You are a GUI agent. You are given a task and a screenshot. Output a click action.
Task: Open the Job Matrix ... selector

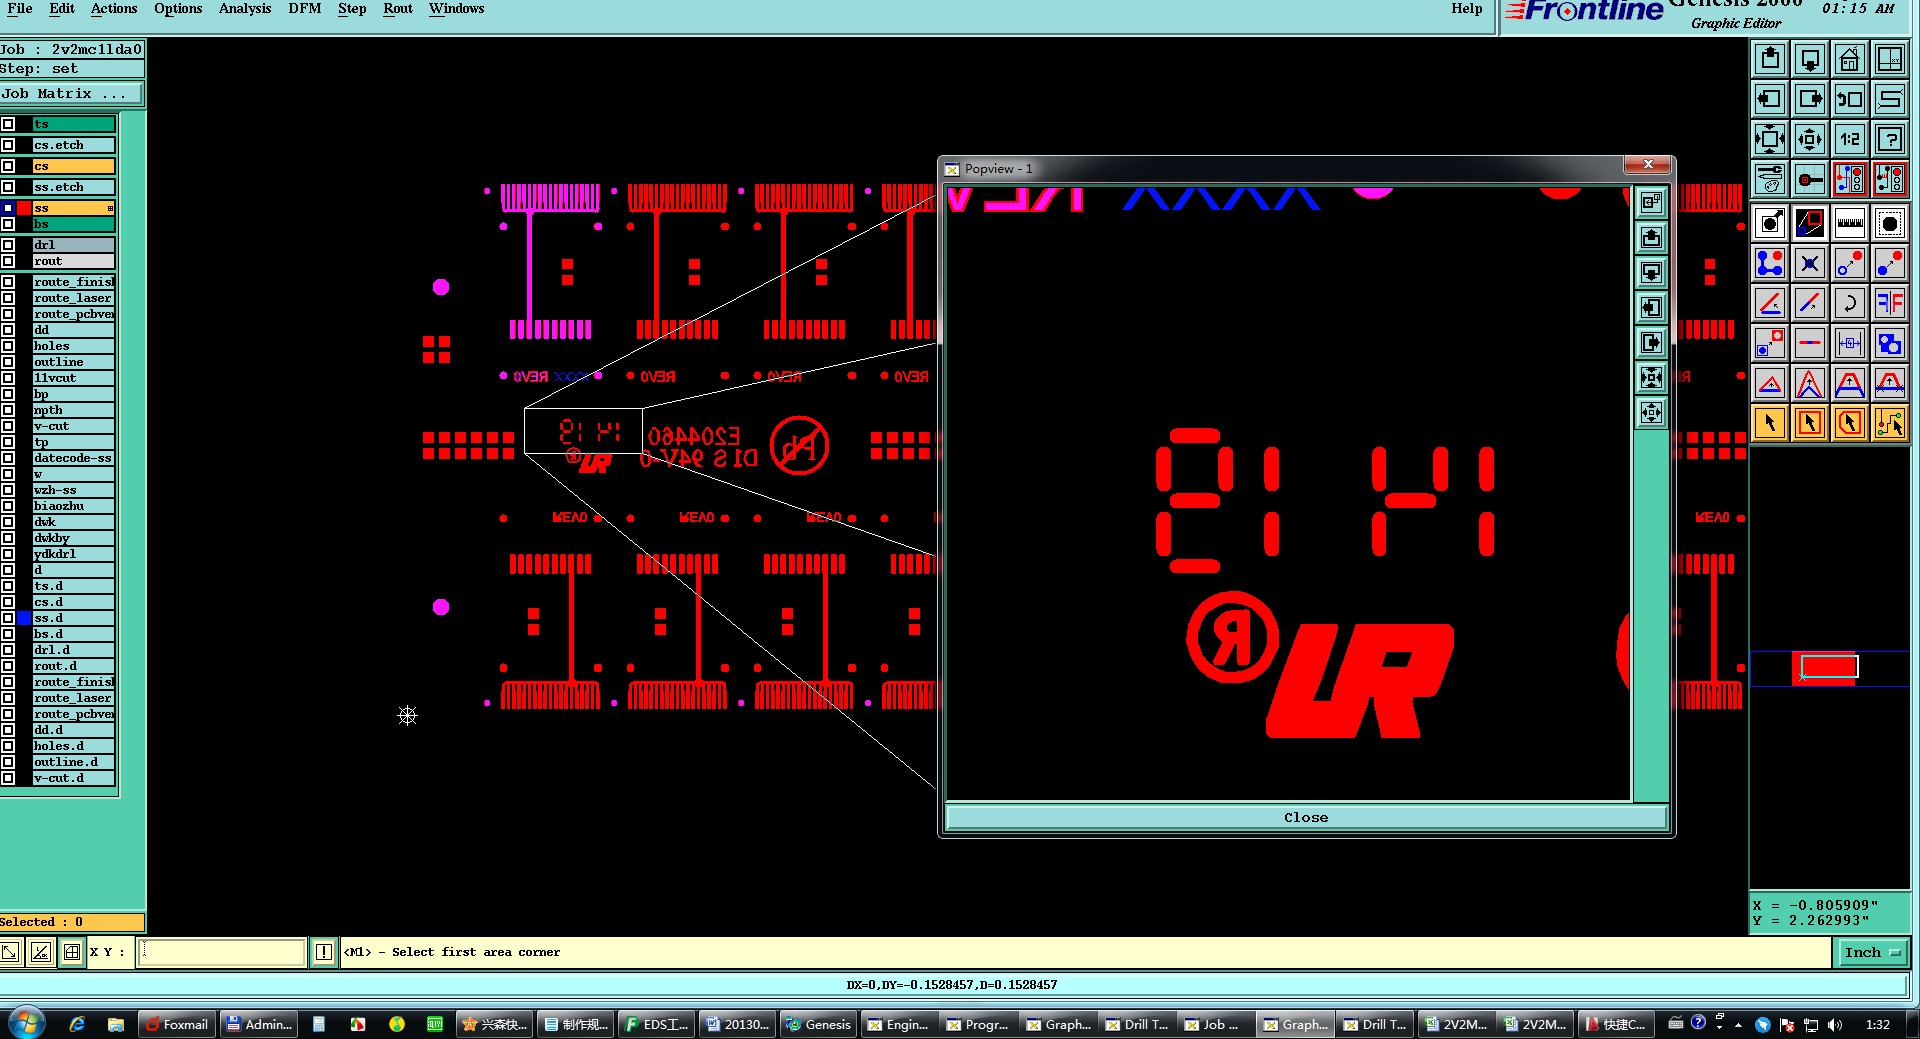[x=71, y=94]
